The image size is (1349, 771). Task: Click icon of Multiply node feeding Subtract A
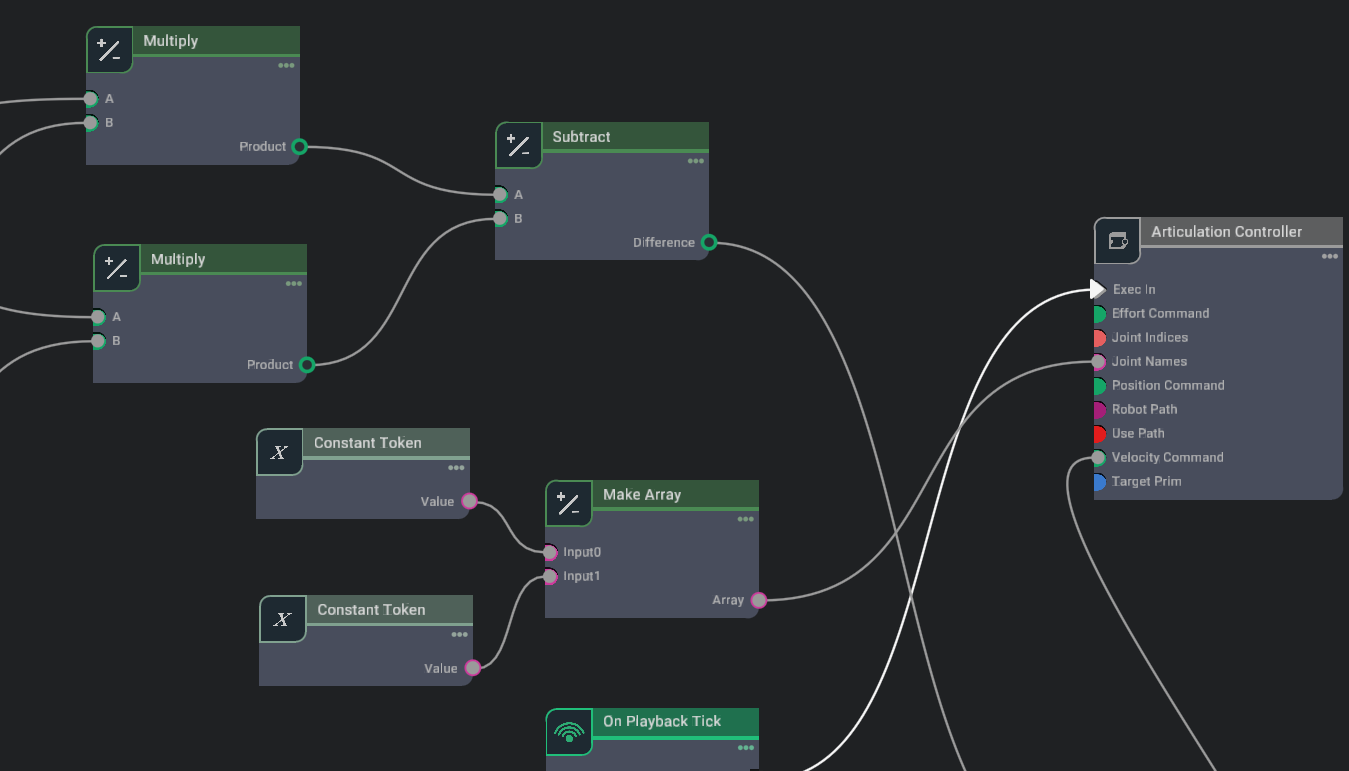coord(109,50)
